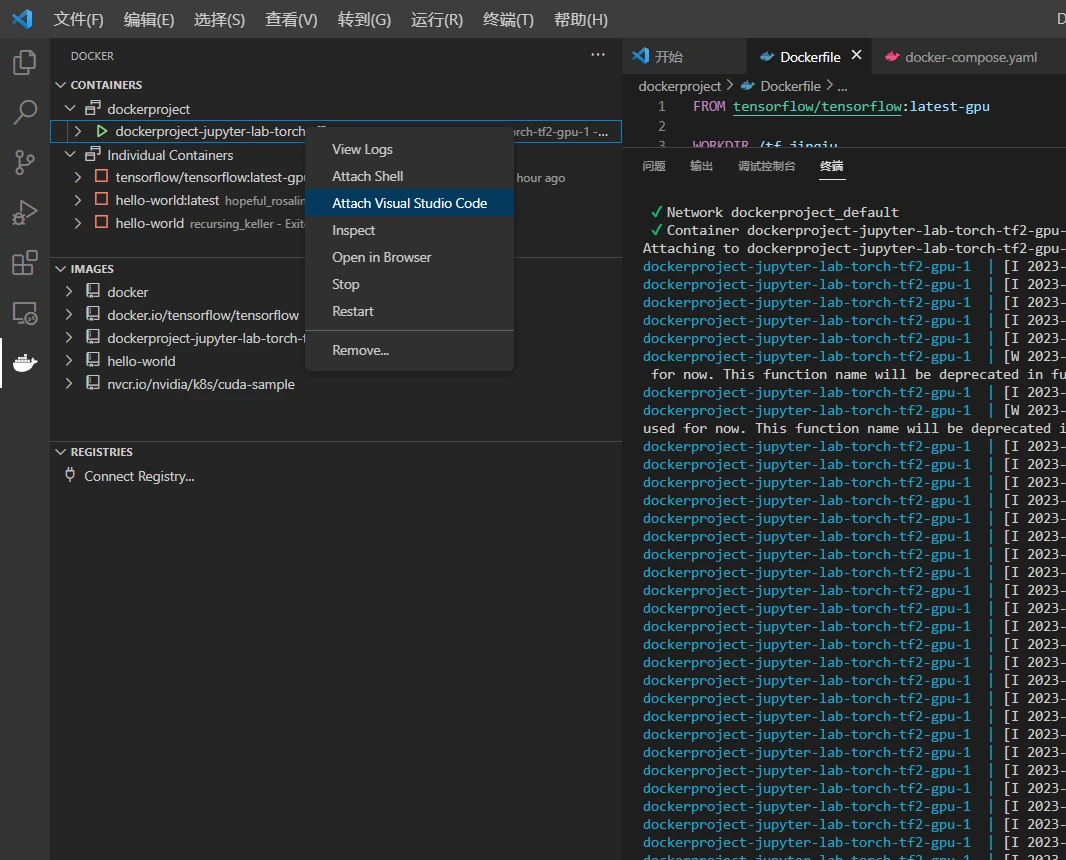
Task: Switch to the docker-compose.yaml tab
Action: click(x=971, y=56)
